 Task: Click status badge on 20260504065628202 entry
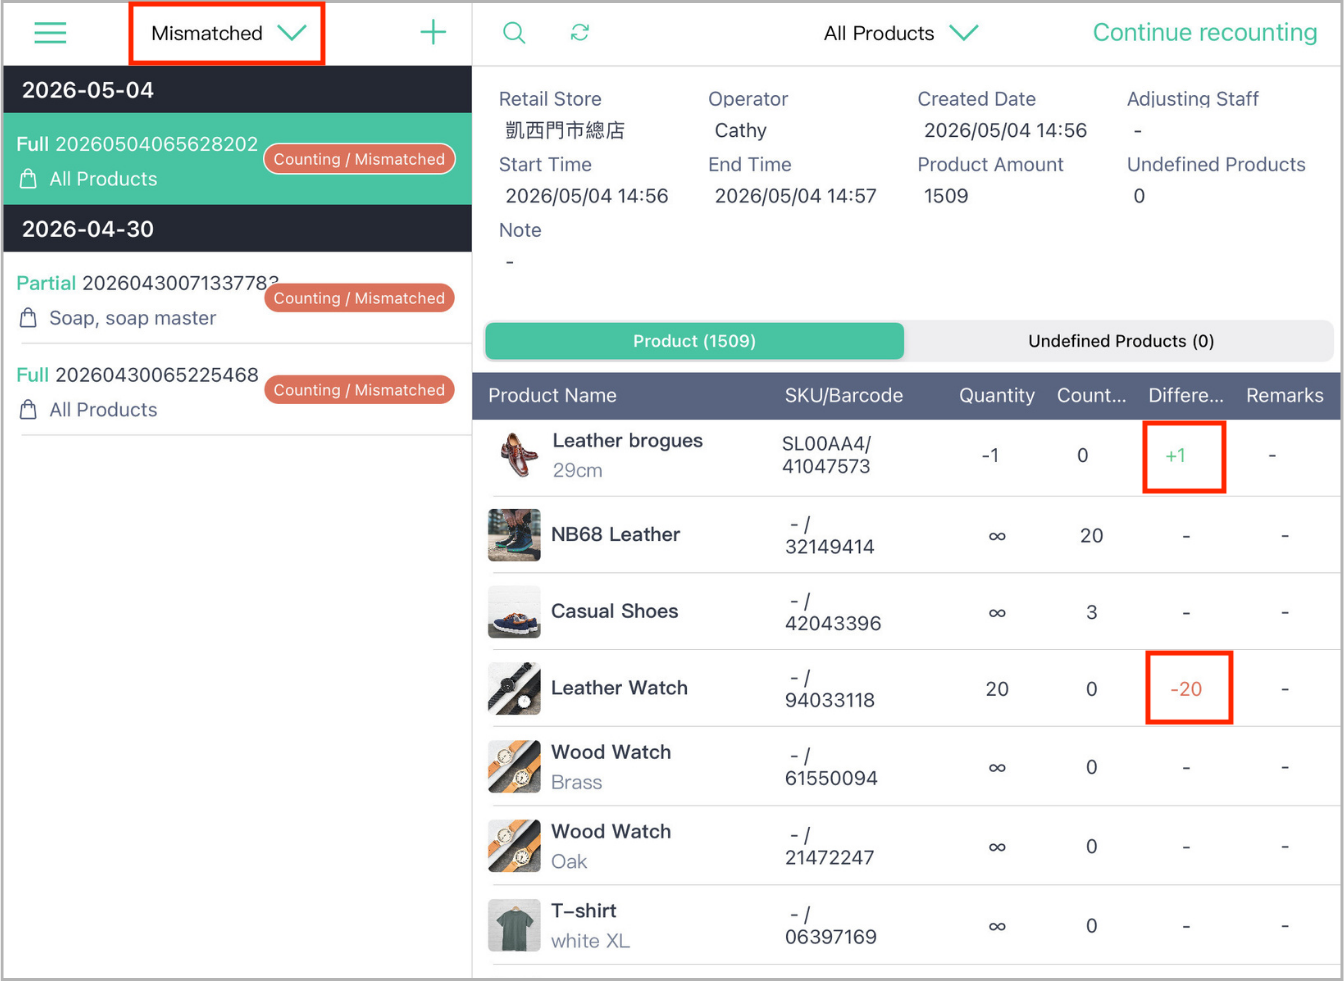point(359,159)
